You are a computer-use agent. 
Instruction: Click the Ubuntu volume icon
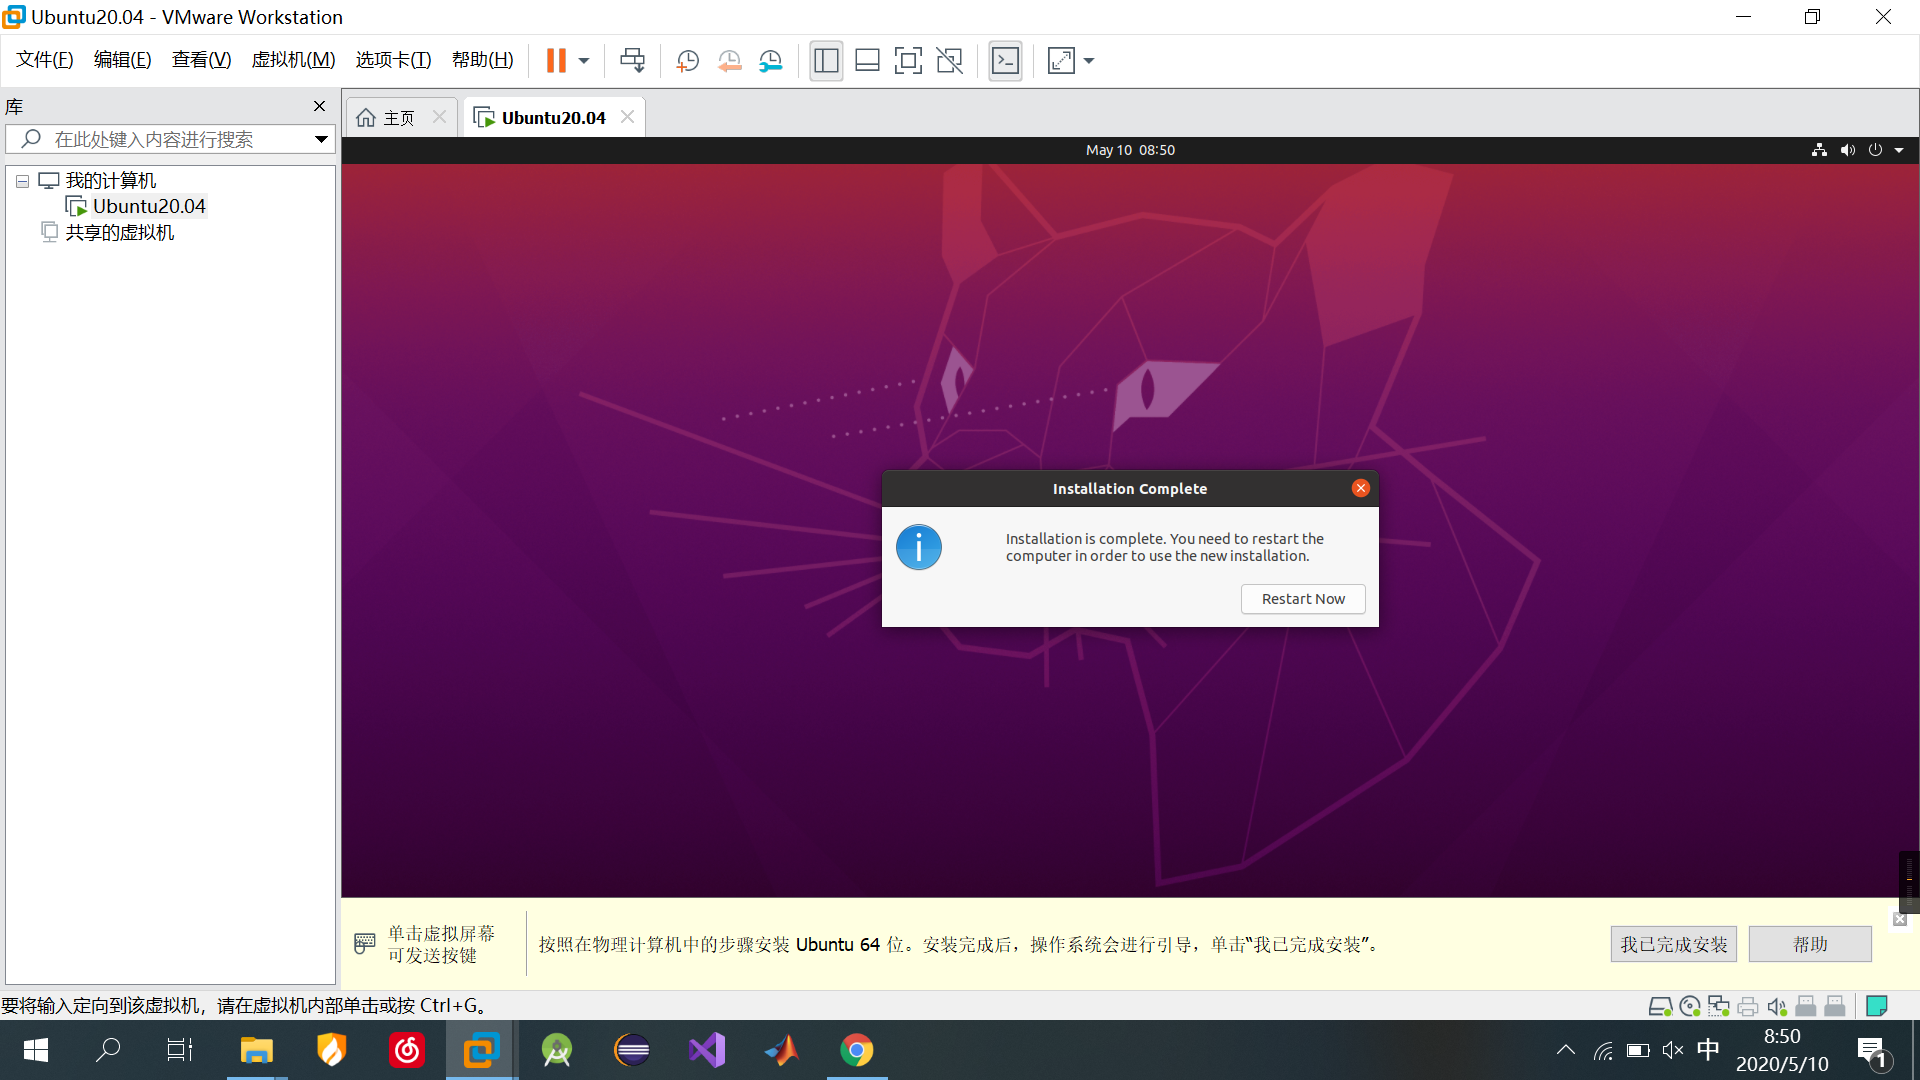pyautogui.click(x=1847, y=150)
